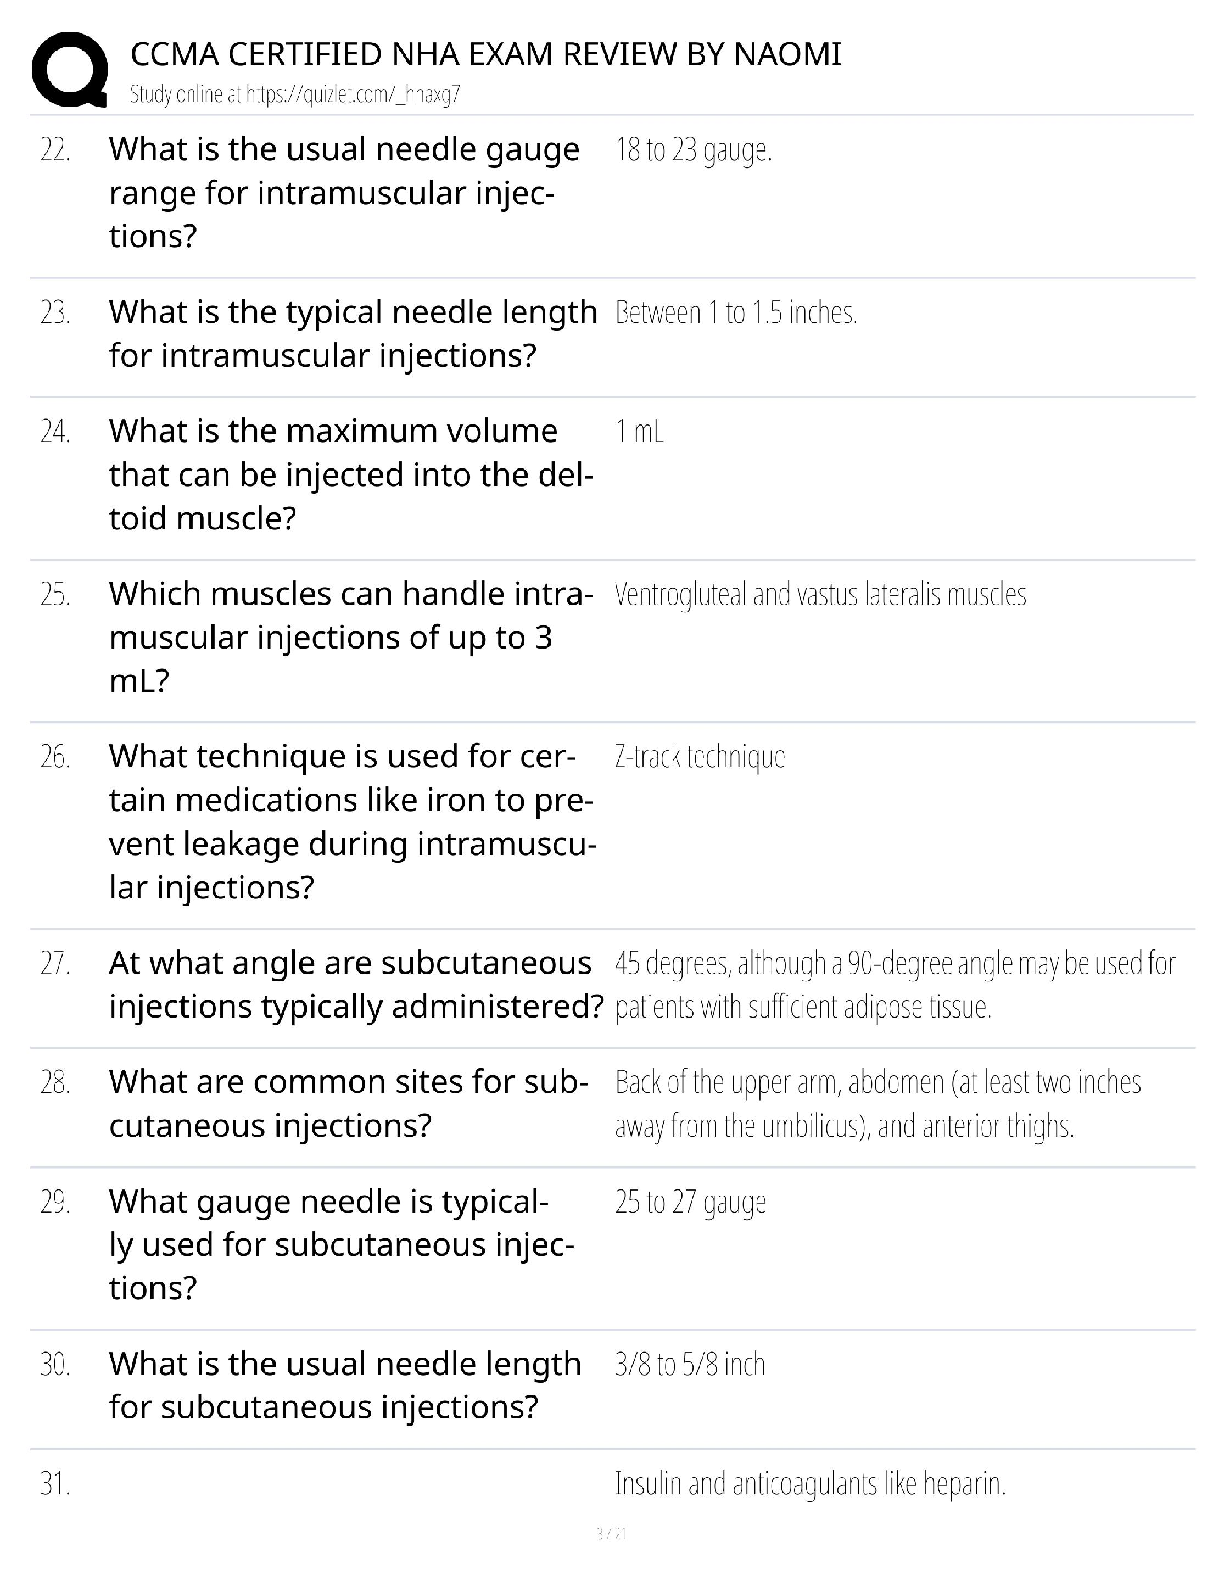Click the page number indicator at bottom

610,1532
